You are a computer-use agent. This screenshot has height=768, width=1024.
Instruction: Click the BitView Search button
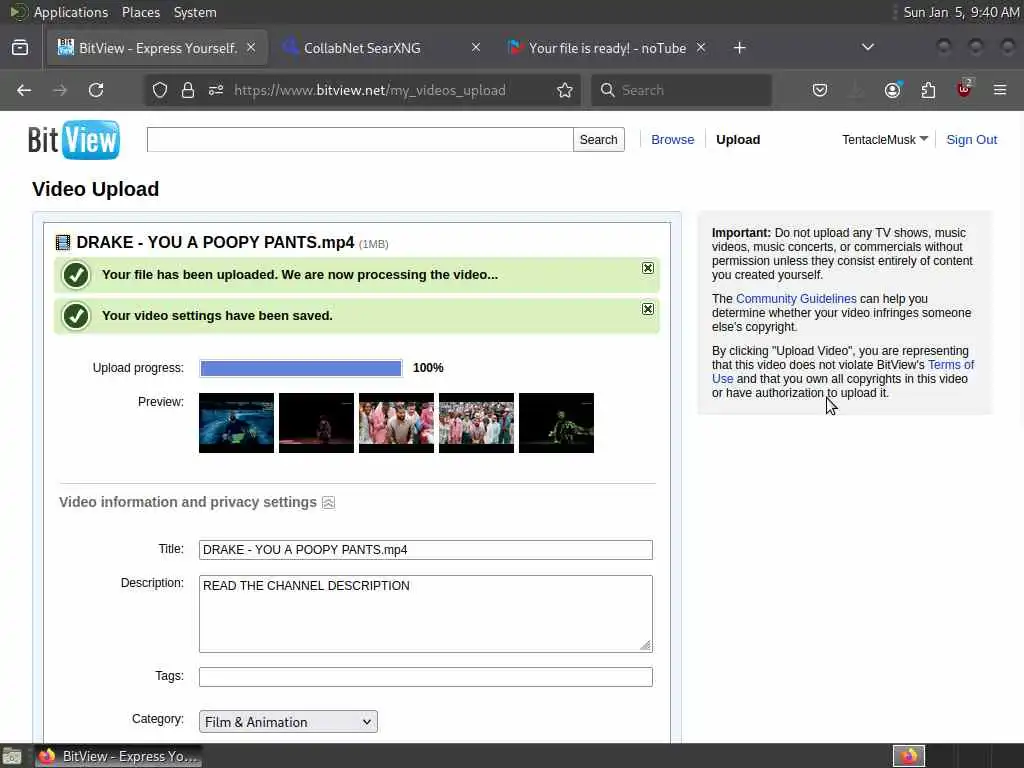[598, 140]
